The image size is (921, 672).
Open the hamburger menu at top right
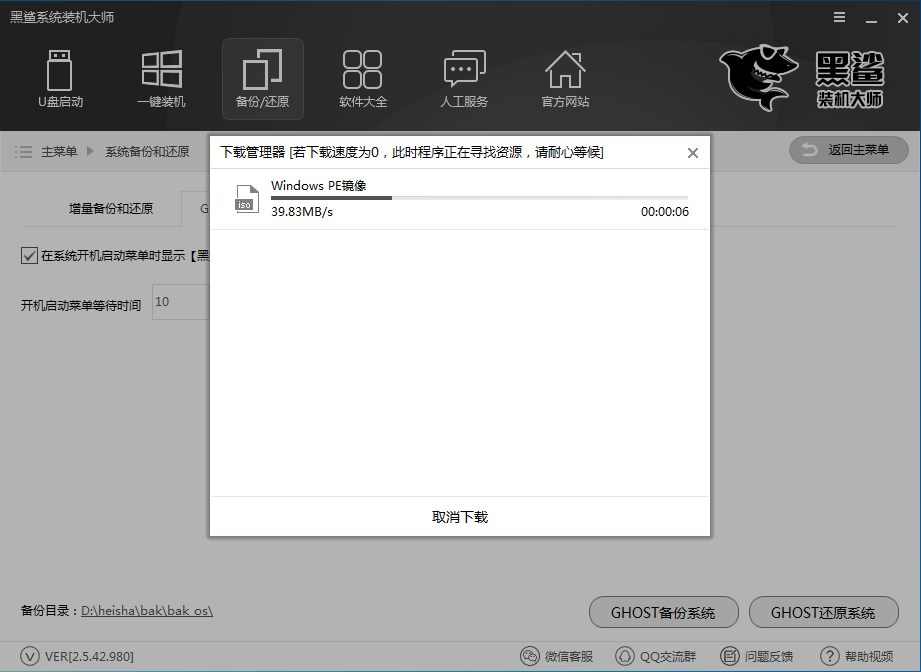[x=838, y=16]
